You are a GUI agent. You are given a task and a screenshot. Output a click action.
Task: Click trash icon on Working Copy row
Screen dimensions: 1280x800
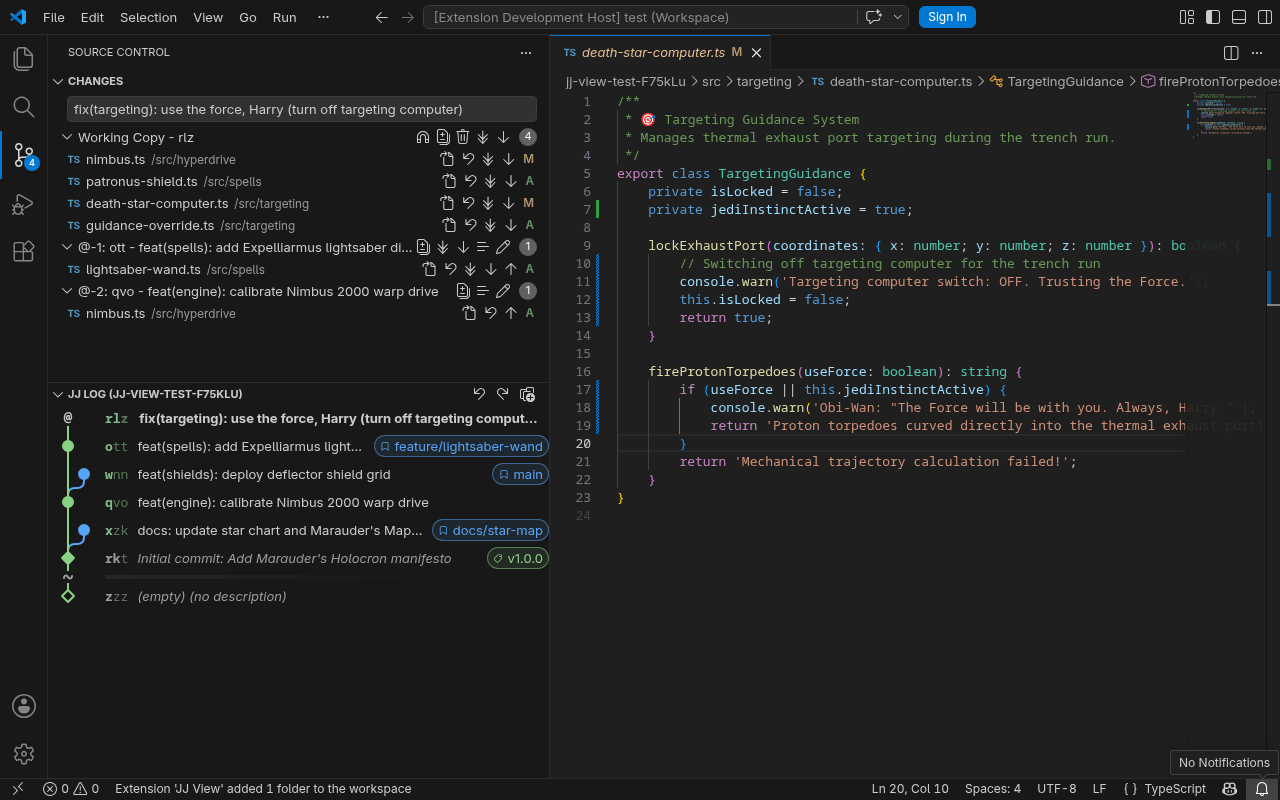coord(463,137)
